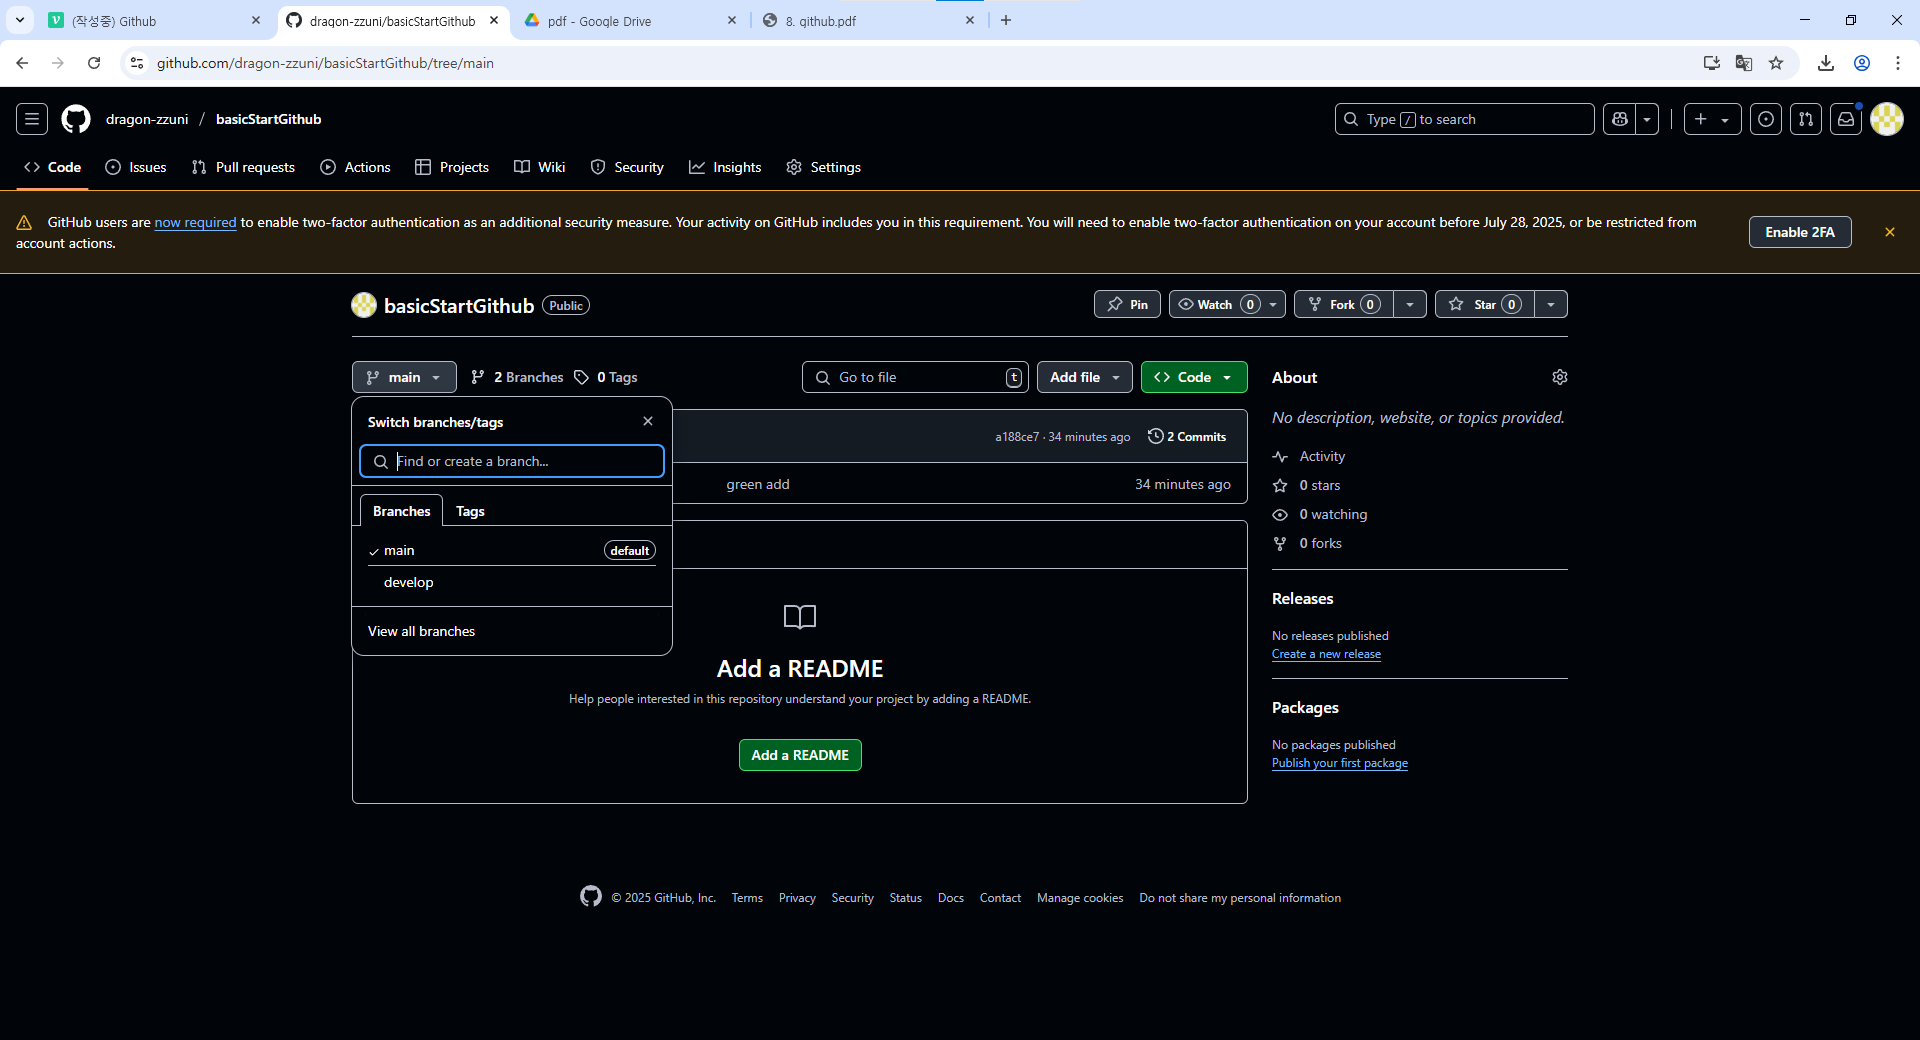Open the notifications inbox
This screenshot has width=1920, height=1040.
point(1846,119)
